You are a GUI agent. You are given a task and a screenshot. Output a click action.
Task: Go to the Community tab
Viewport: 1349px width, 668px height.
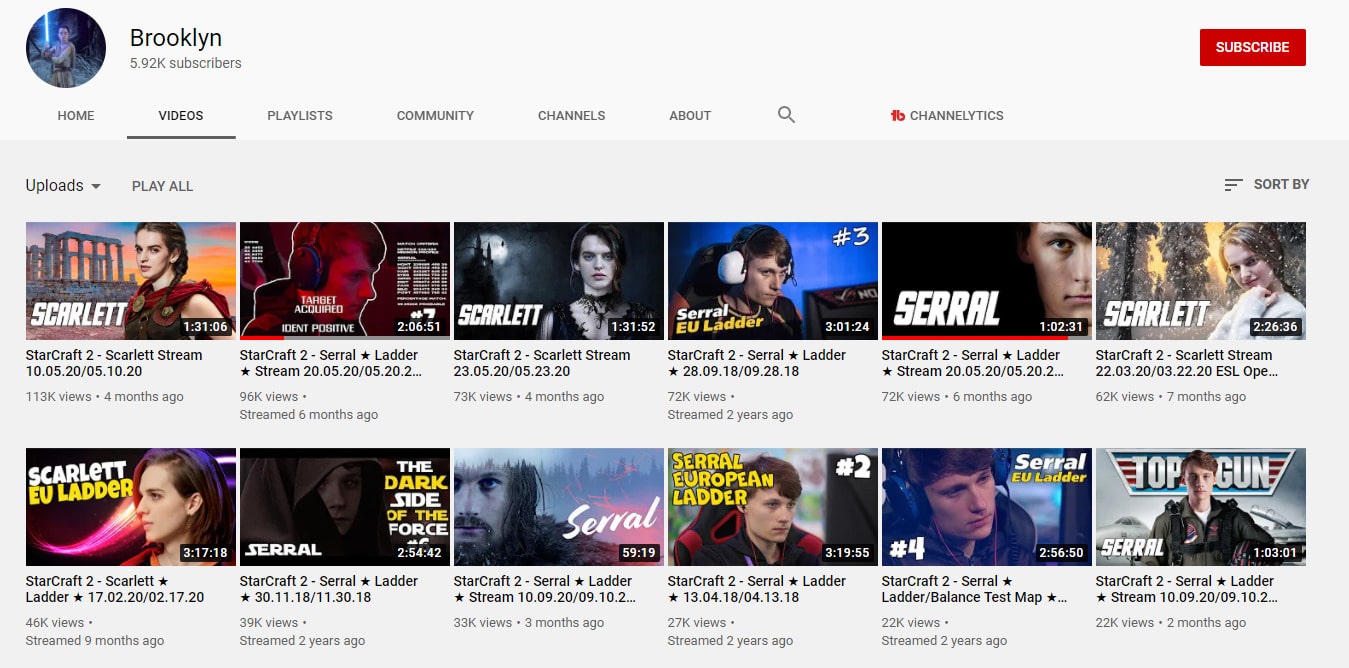435,115
